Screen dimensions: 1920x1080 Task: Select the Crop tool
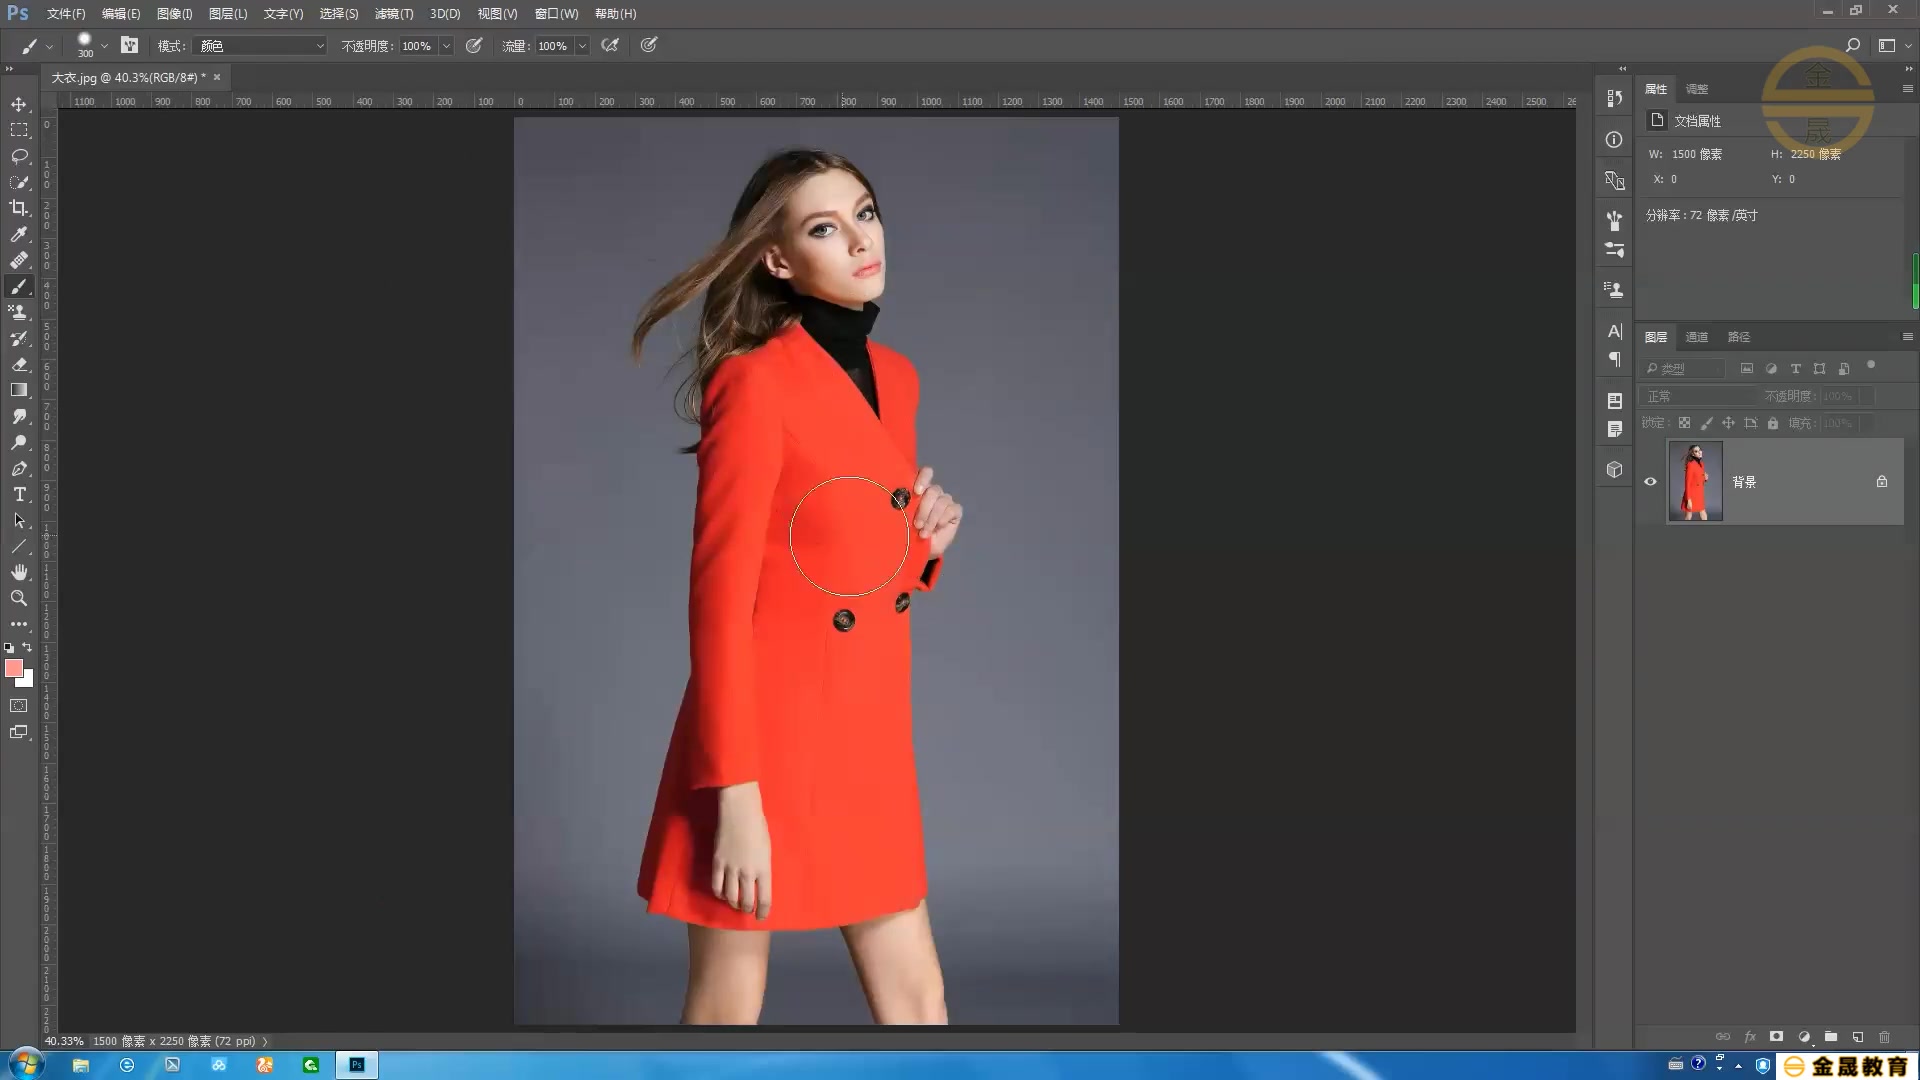click(19, 208)
